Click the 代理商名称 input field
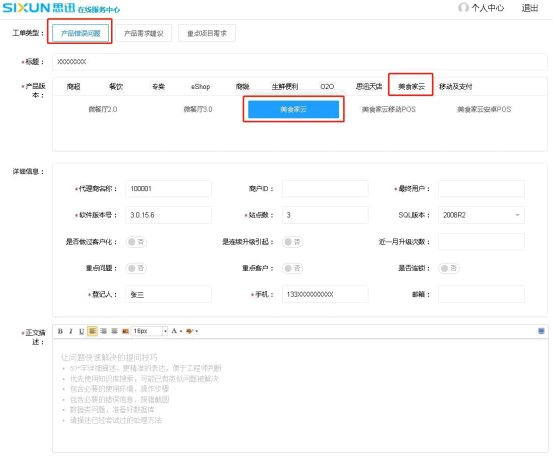554x458 pixels. 169,189
